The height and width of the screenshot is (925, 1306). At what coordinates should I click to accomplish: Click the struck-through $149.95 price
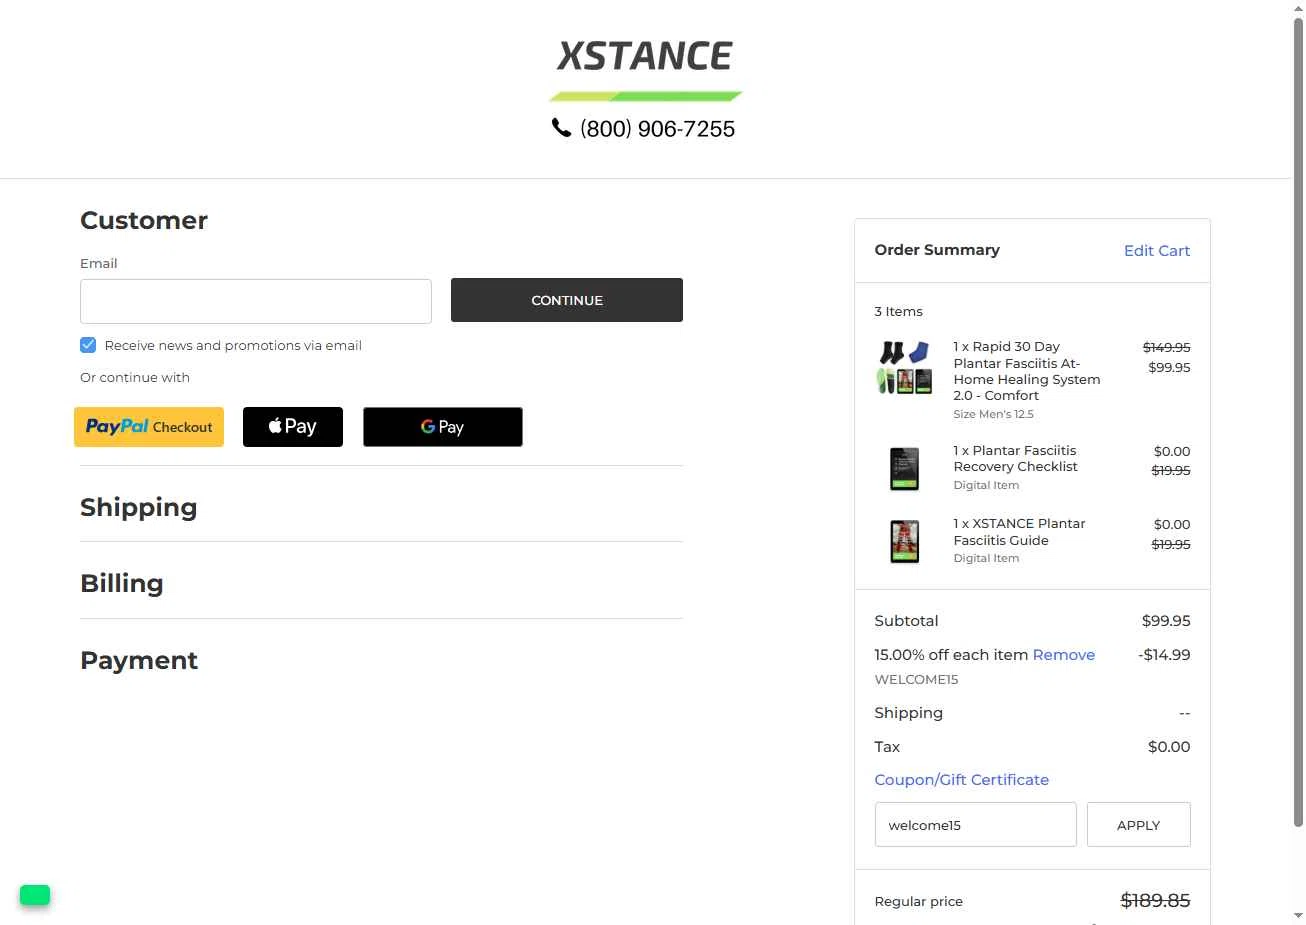1167,347
